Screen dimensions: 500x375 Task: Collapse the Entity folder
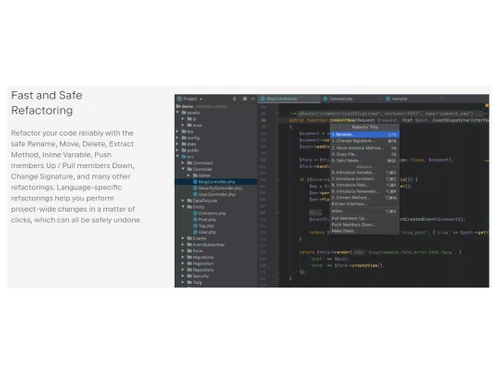(183, 207)
